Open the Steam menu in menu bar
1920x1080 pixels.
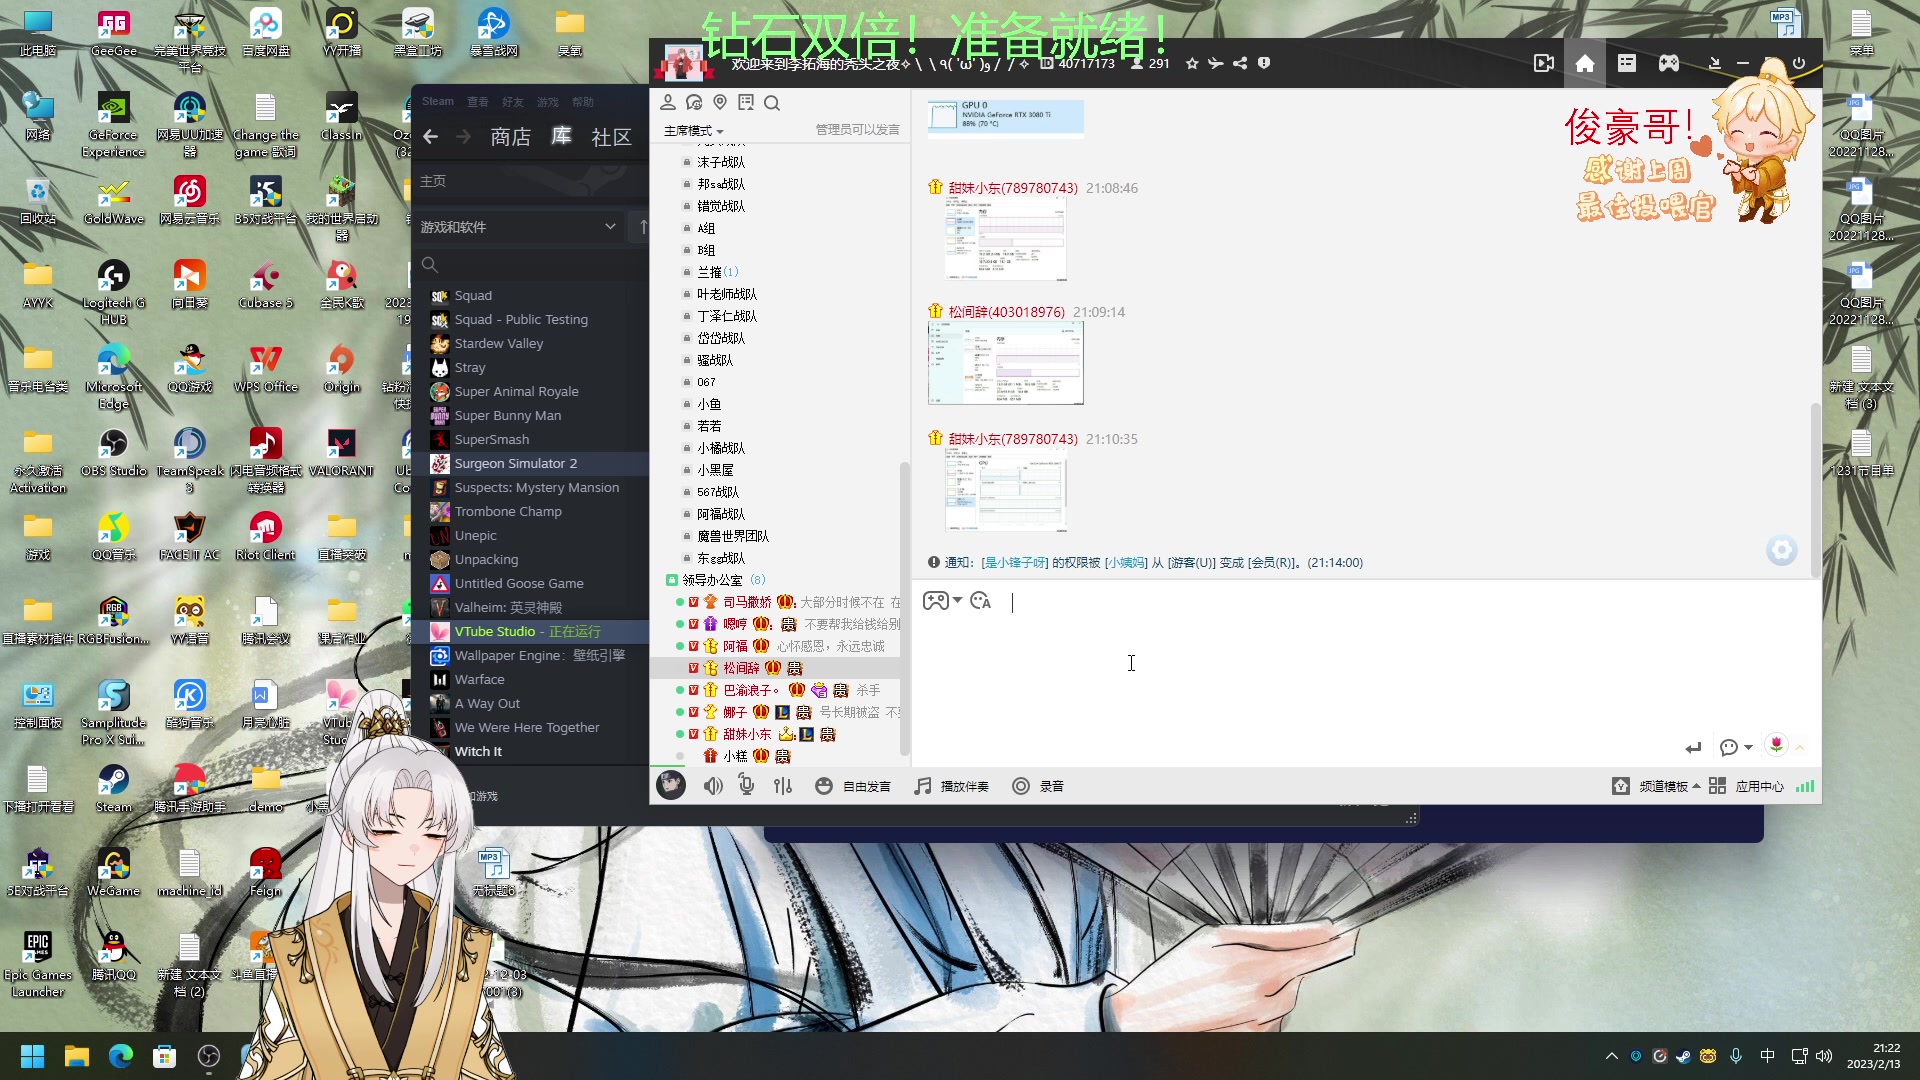437,101
